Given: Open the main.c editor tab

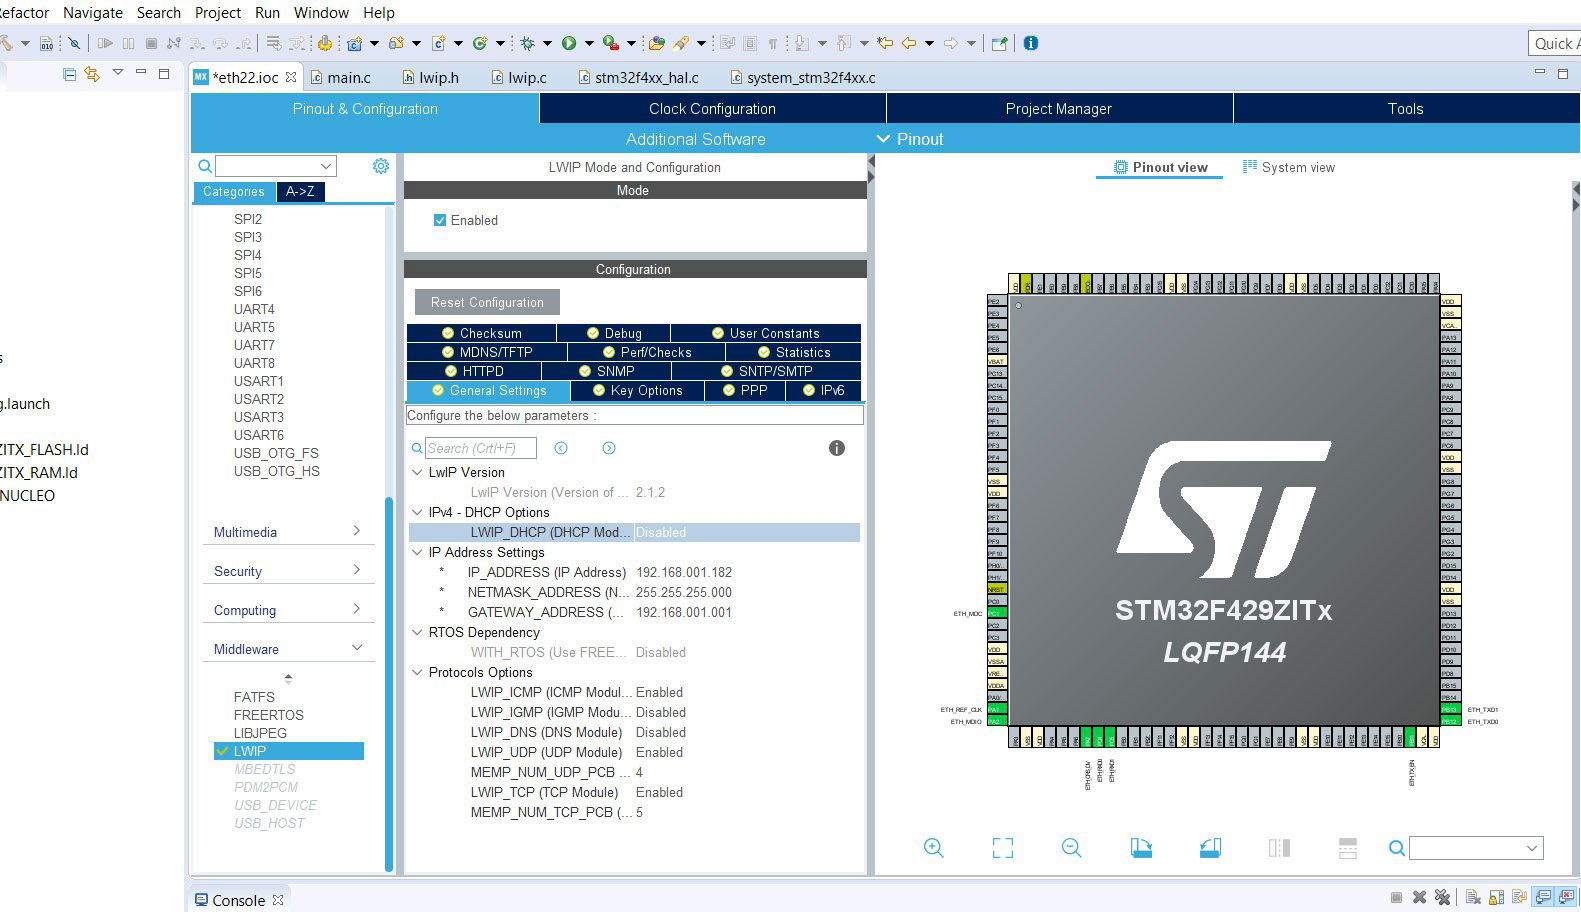Looking at the screenshot, I should tap(340, 77).
